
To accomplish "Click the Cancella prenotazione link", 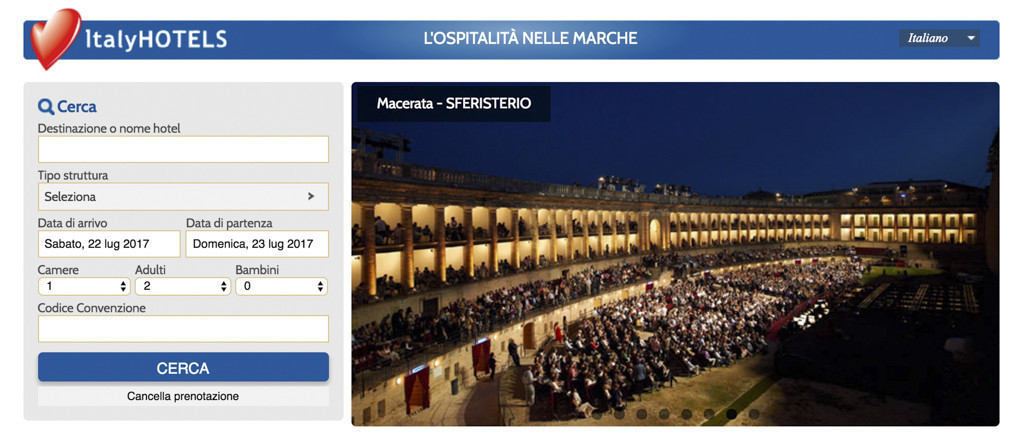I will (183, 396).
